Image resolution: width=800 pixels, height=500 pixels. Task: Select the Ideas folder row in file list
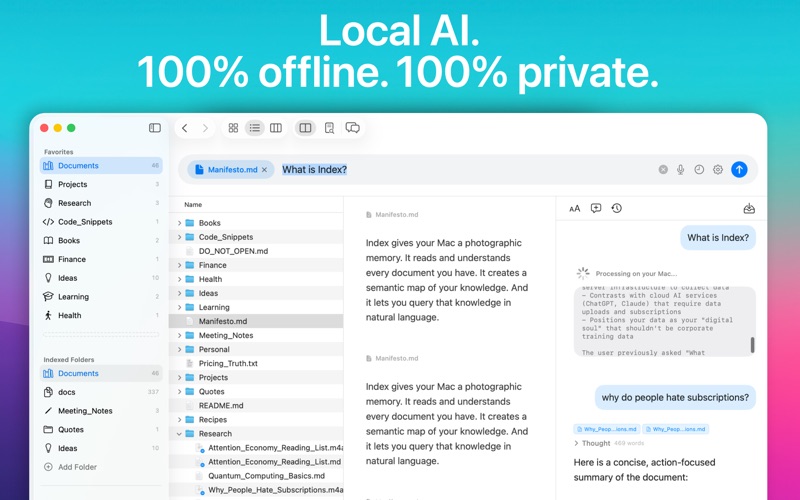point(256,293)
